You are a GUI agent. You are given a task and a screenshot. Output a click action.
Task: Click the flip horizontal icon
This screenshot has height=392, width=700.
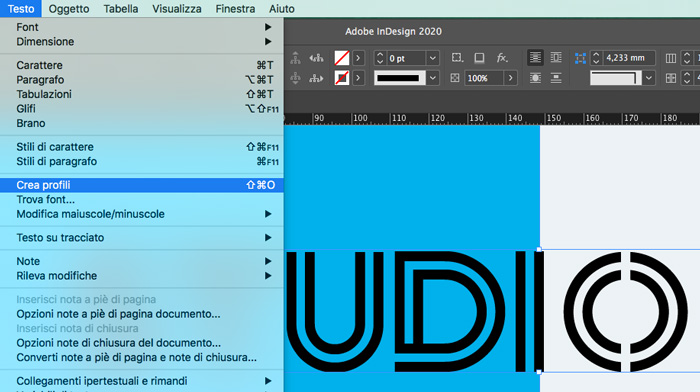pyautogui.click(x=316, y=58)
